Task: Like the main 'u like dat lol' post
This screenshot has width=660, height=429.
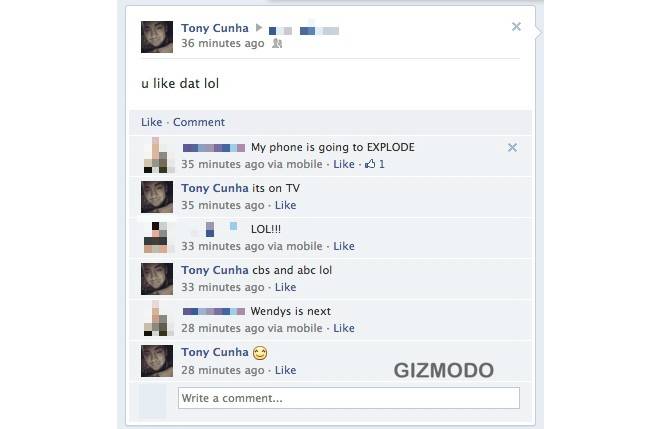Action: pos(152,122)
